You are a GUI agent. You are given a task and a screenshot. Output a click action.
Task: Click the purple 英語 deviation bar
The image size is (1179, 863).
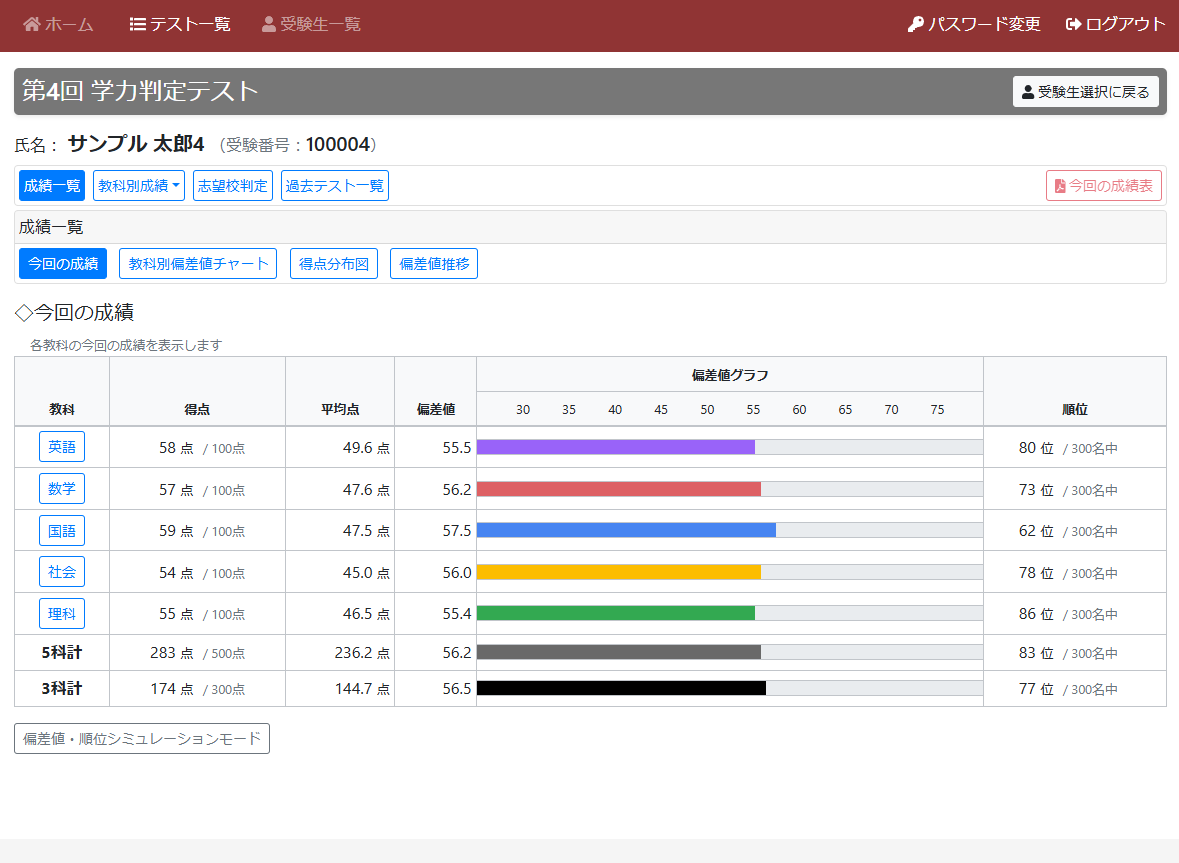tap(616, 447)
